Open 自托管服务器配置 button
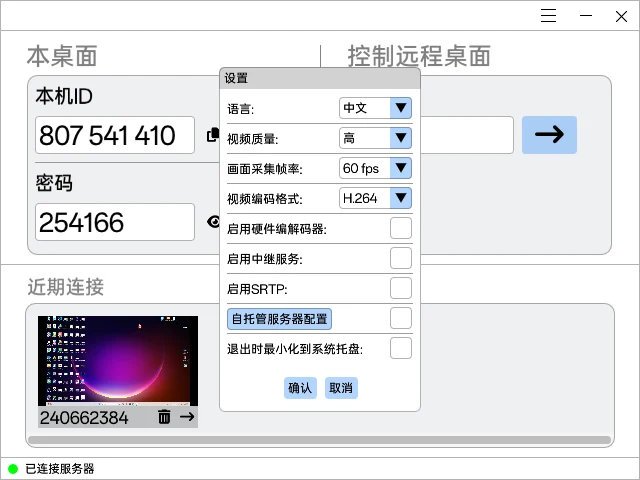Screen dimensions: 640x480 [x=279, y=319]
